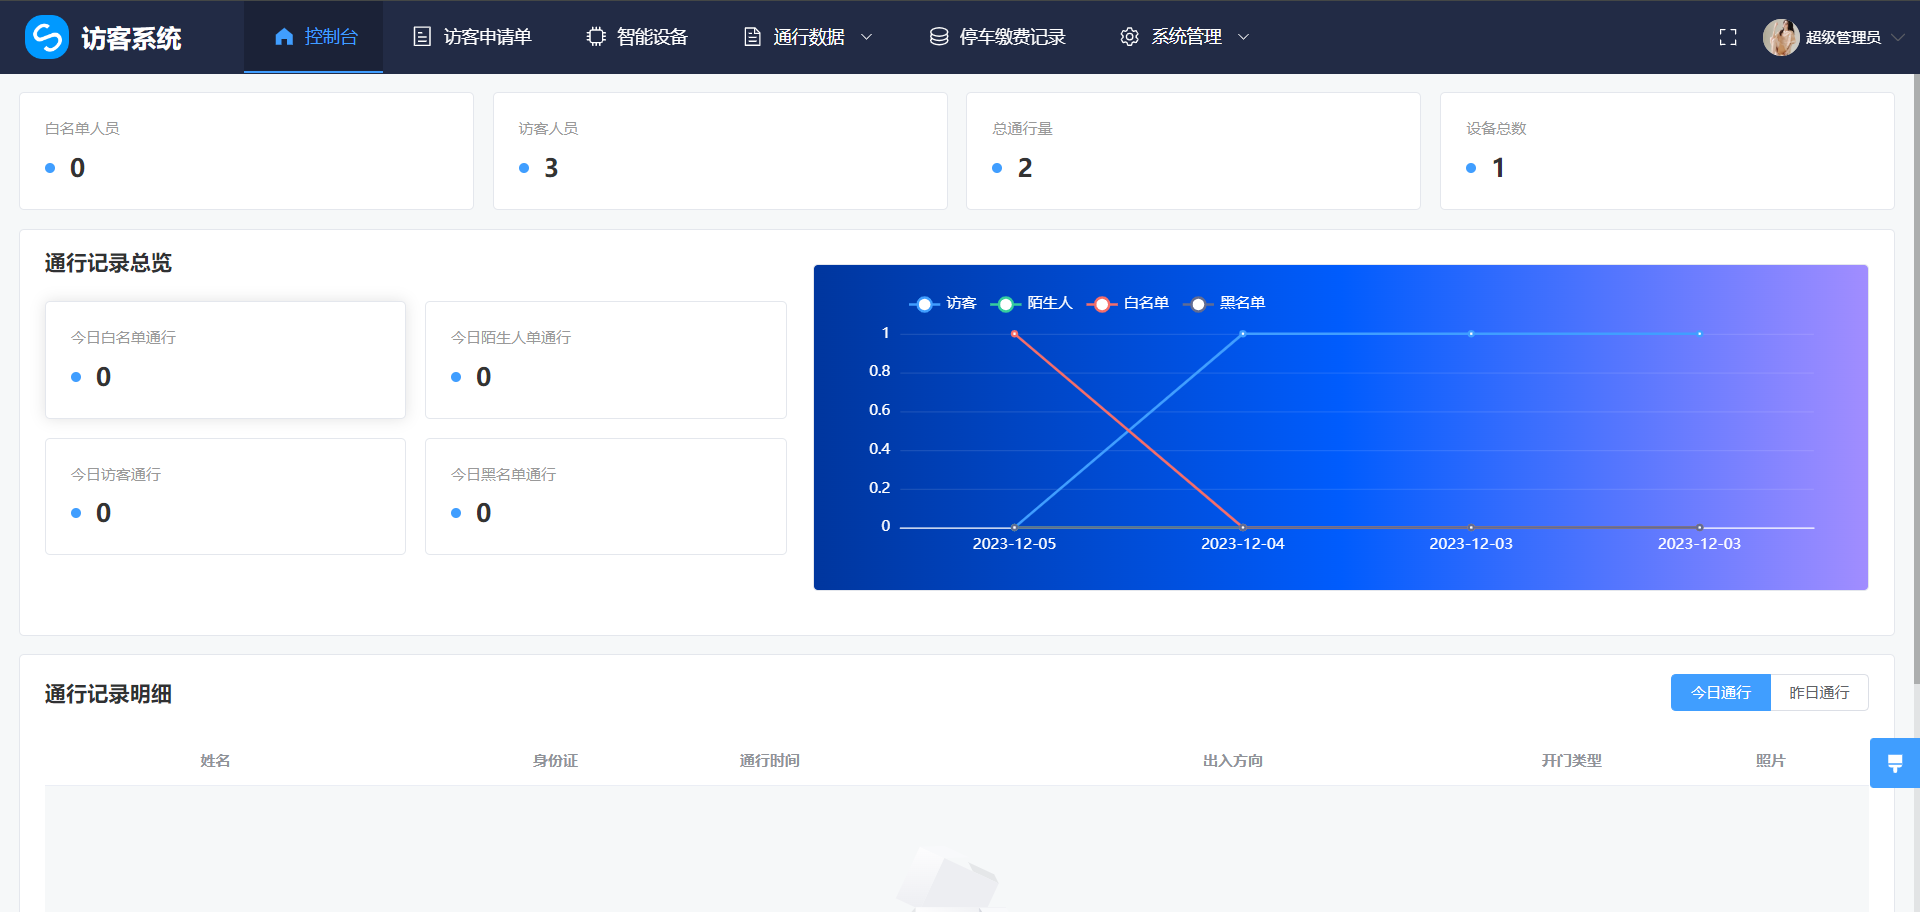Click the 通行数据 document icon
The height and width of the screenshot is (912, 1920).
click(x=752, y=37)
